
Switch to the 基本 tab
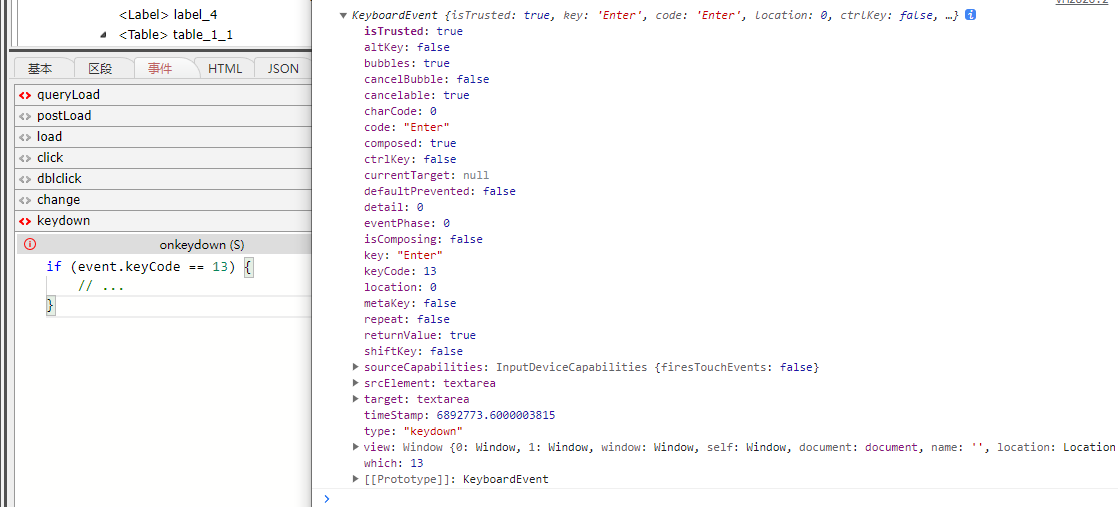point(40,68)
